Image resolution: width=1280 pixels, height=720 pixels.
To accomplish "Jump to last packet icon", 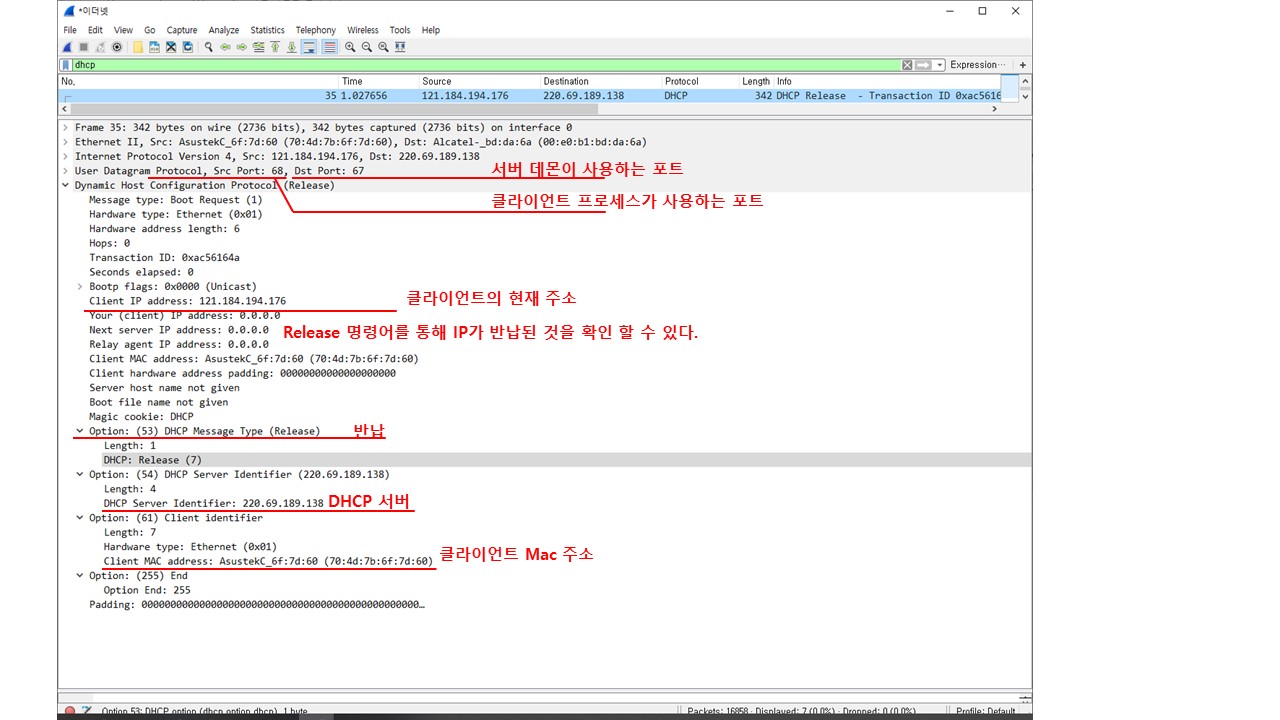I will pyautogui.click(x=291, y=47).
